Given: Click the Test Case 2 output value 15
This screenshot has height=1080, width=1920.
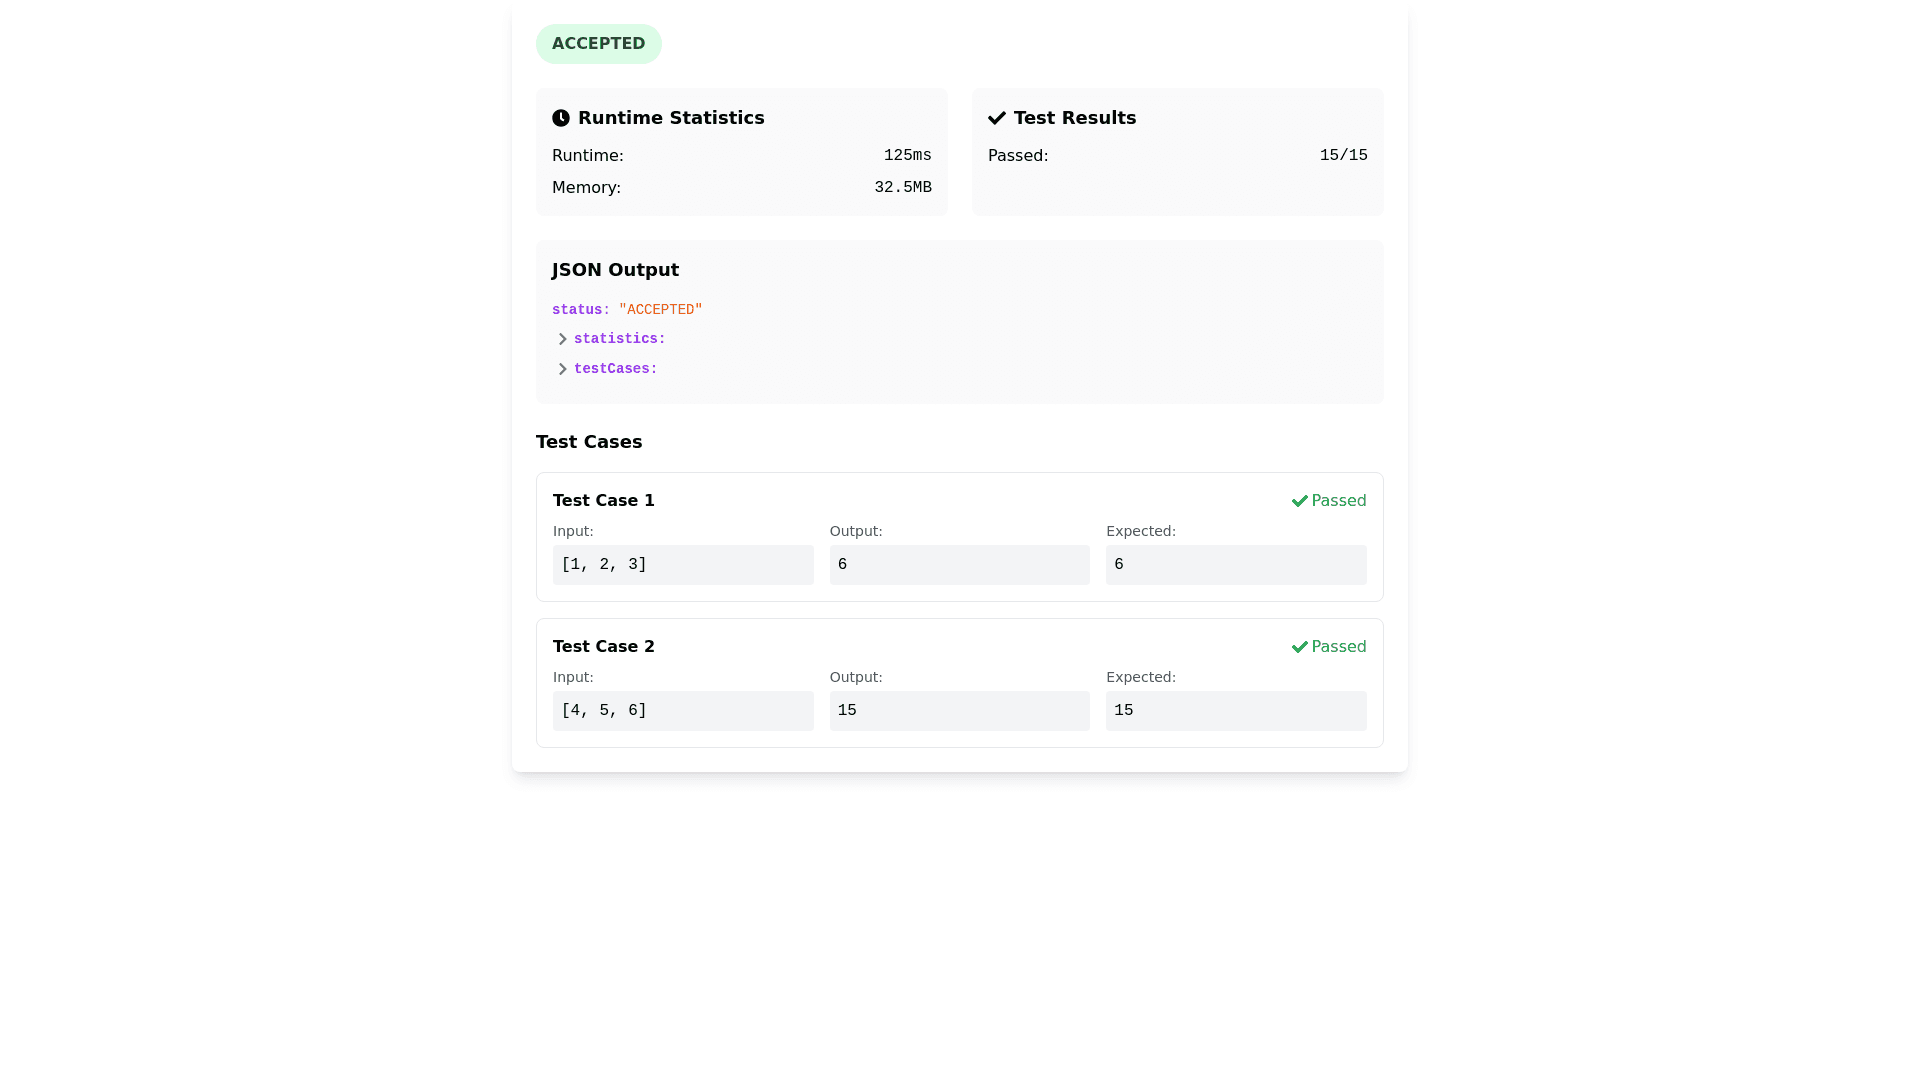Looking at the screenshot, I should coord(959,711).
